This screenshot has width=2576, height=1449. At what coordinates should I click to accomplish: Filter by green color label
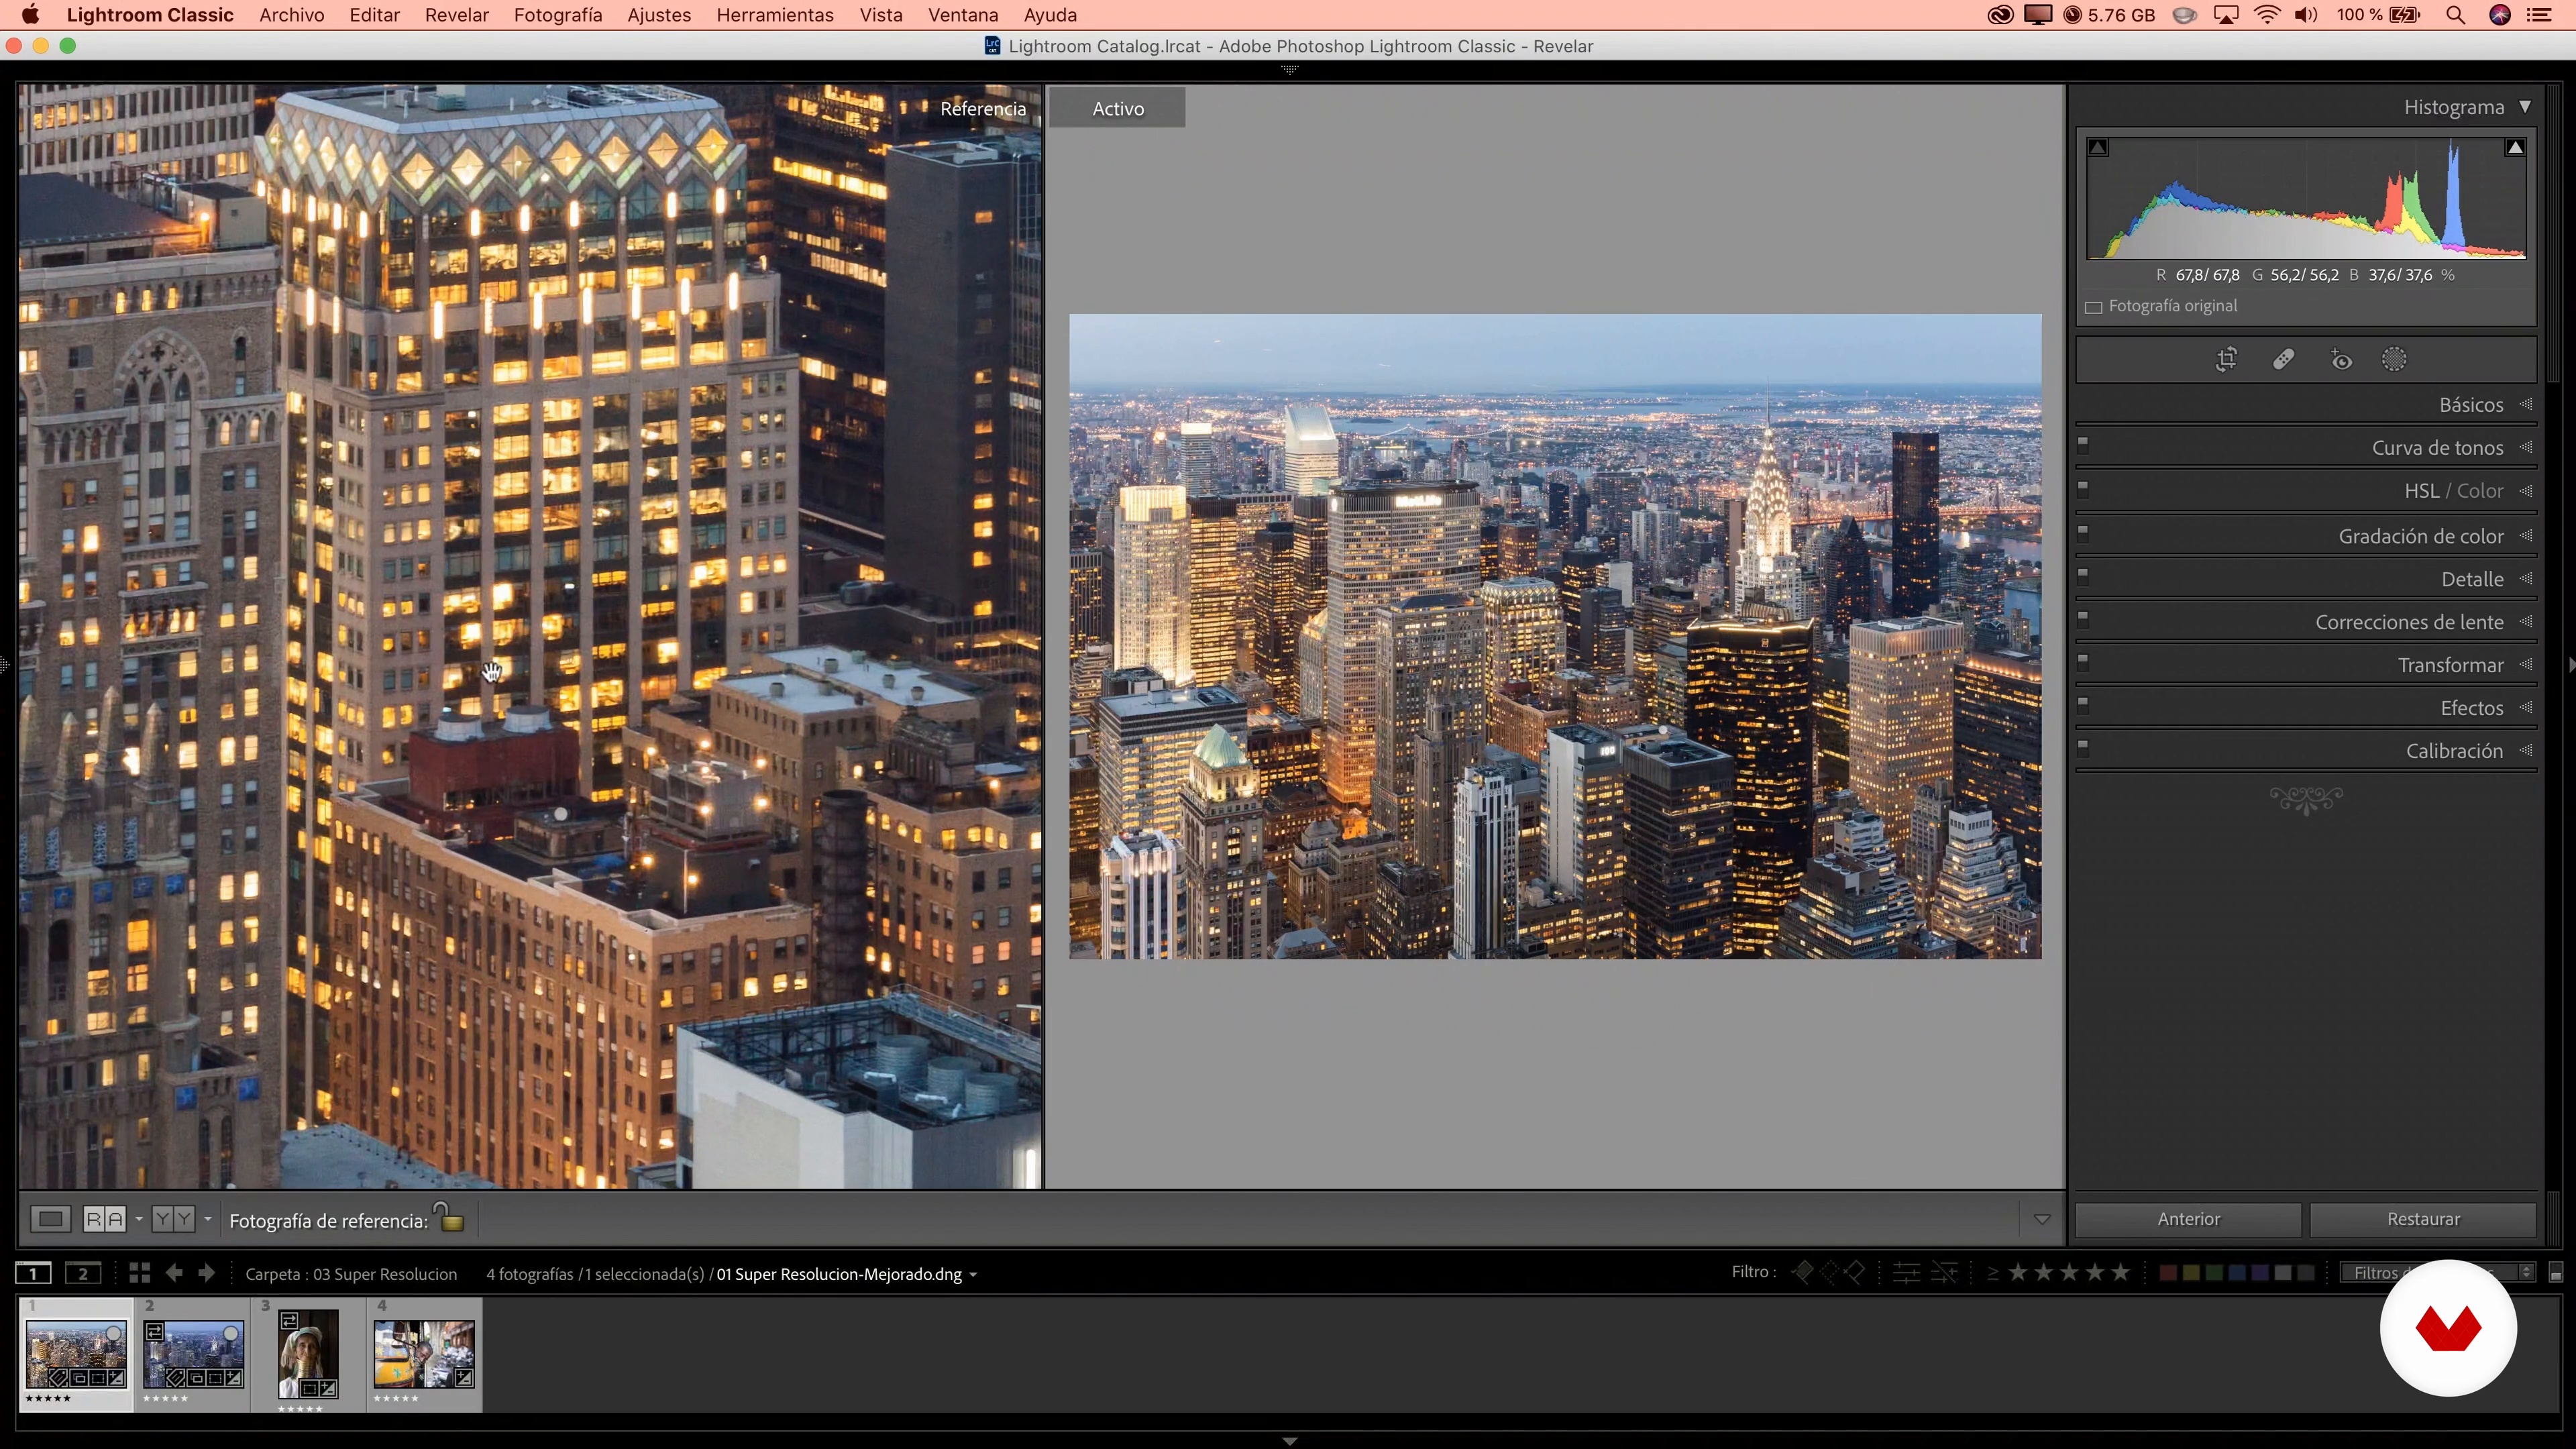point(2214,1273)
